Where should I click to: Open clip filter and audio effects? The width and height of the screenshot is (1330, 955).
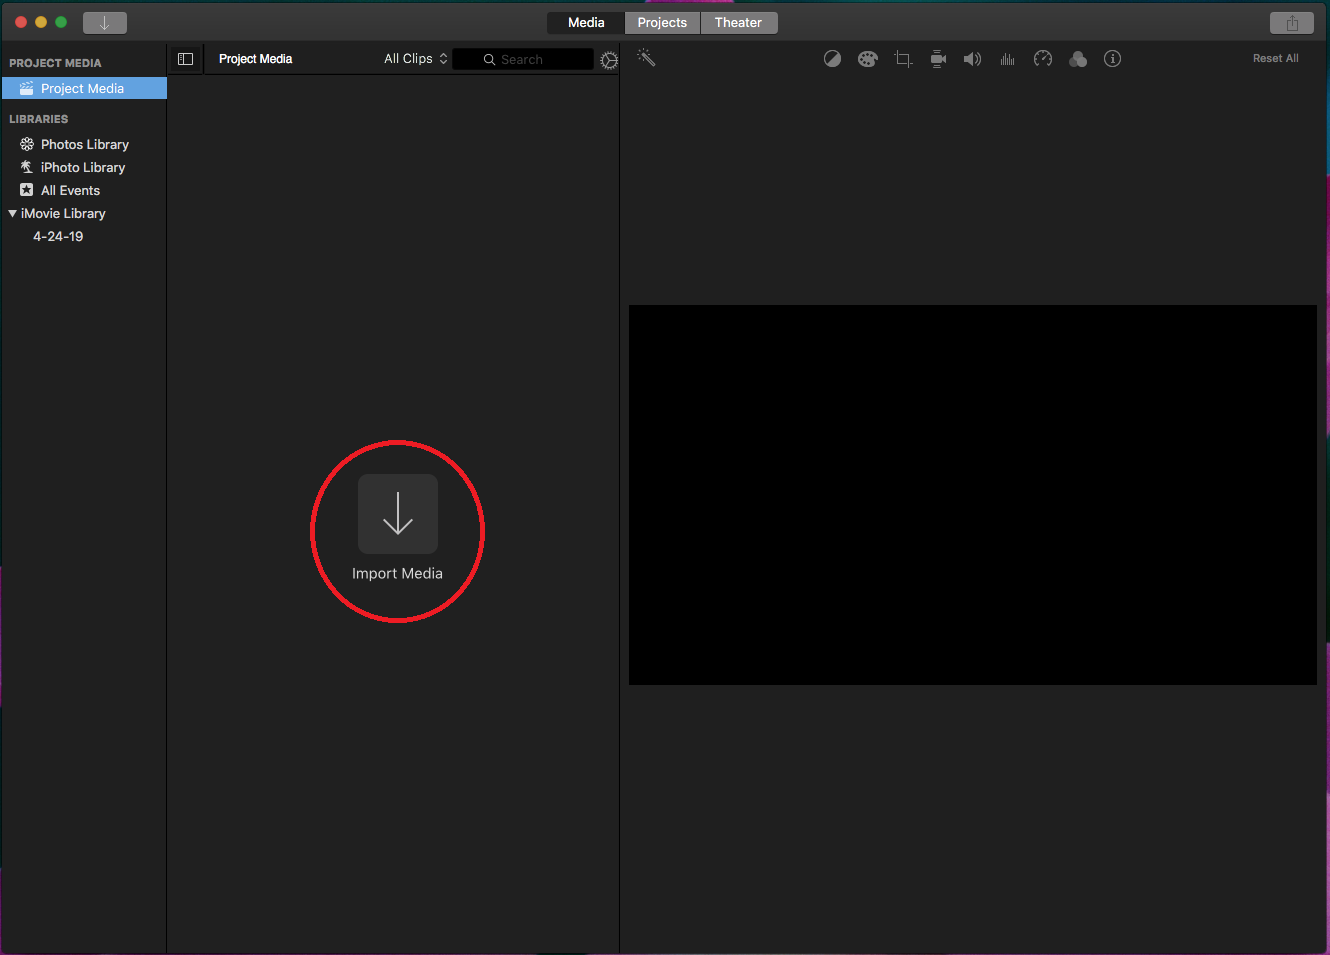(x=1078, y=59)
